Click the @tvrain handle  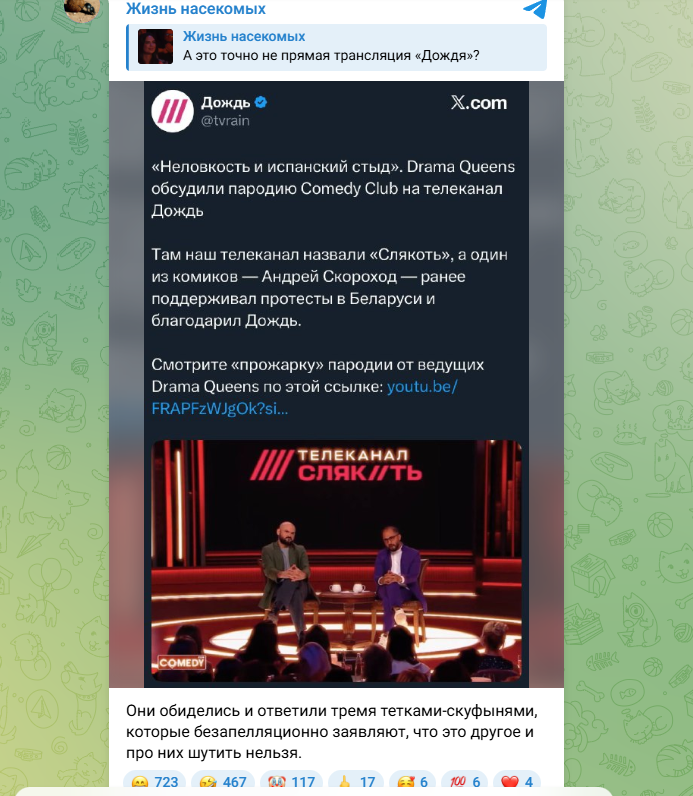click(225, 121)
